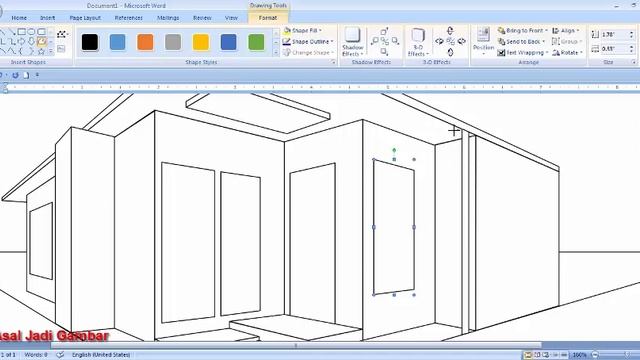This screenshot has width=640, height=360.
Task: Click Bring to Front
Action: (x=522, y=31)
